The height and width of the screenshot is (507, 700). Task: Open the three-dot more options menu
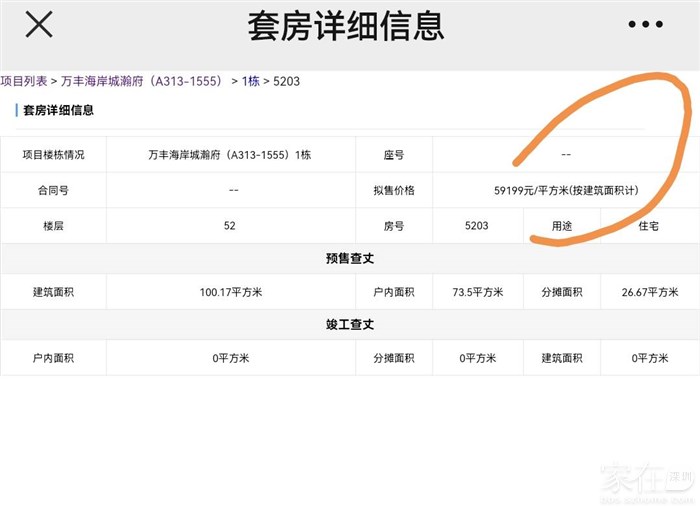pyautogui.click(x=645, y=25)
